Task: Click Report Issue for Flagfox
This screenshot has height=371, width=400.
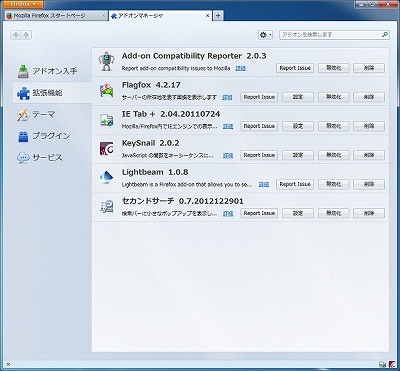Action: pos(259,97)
